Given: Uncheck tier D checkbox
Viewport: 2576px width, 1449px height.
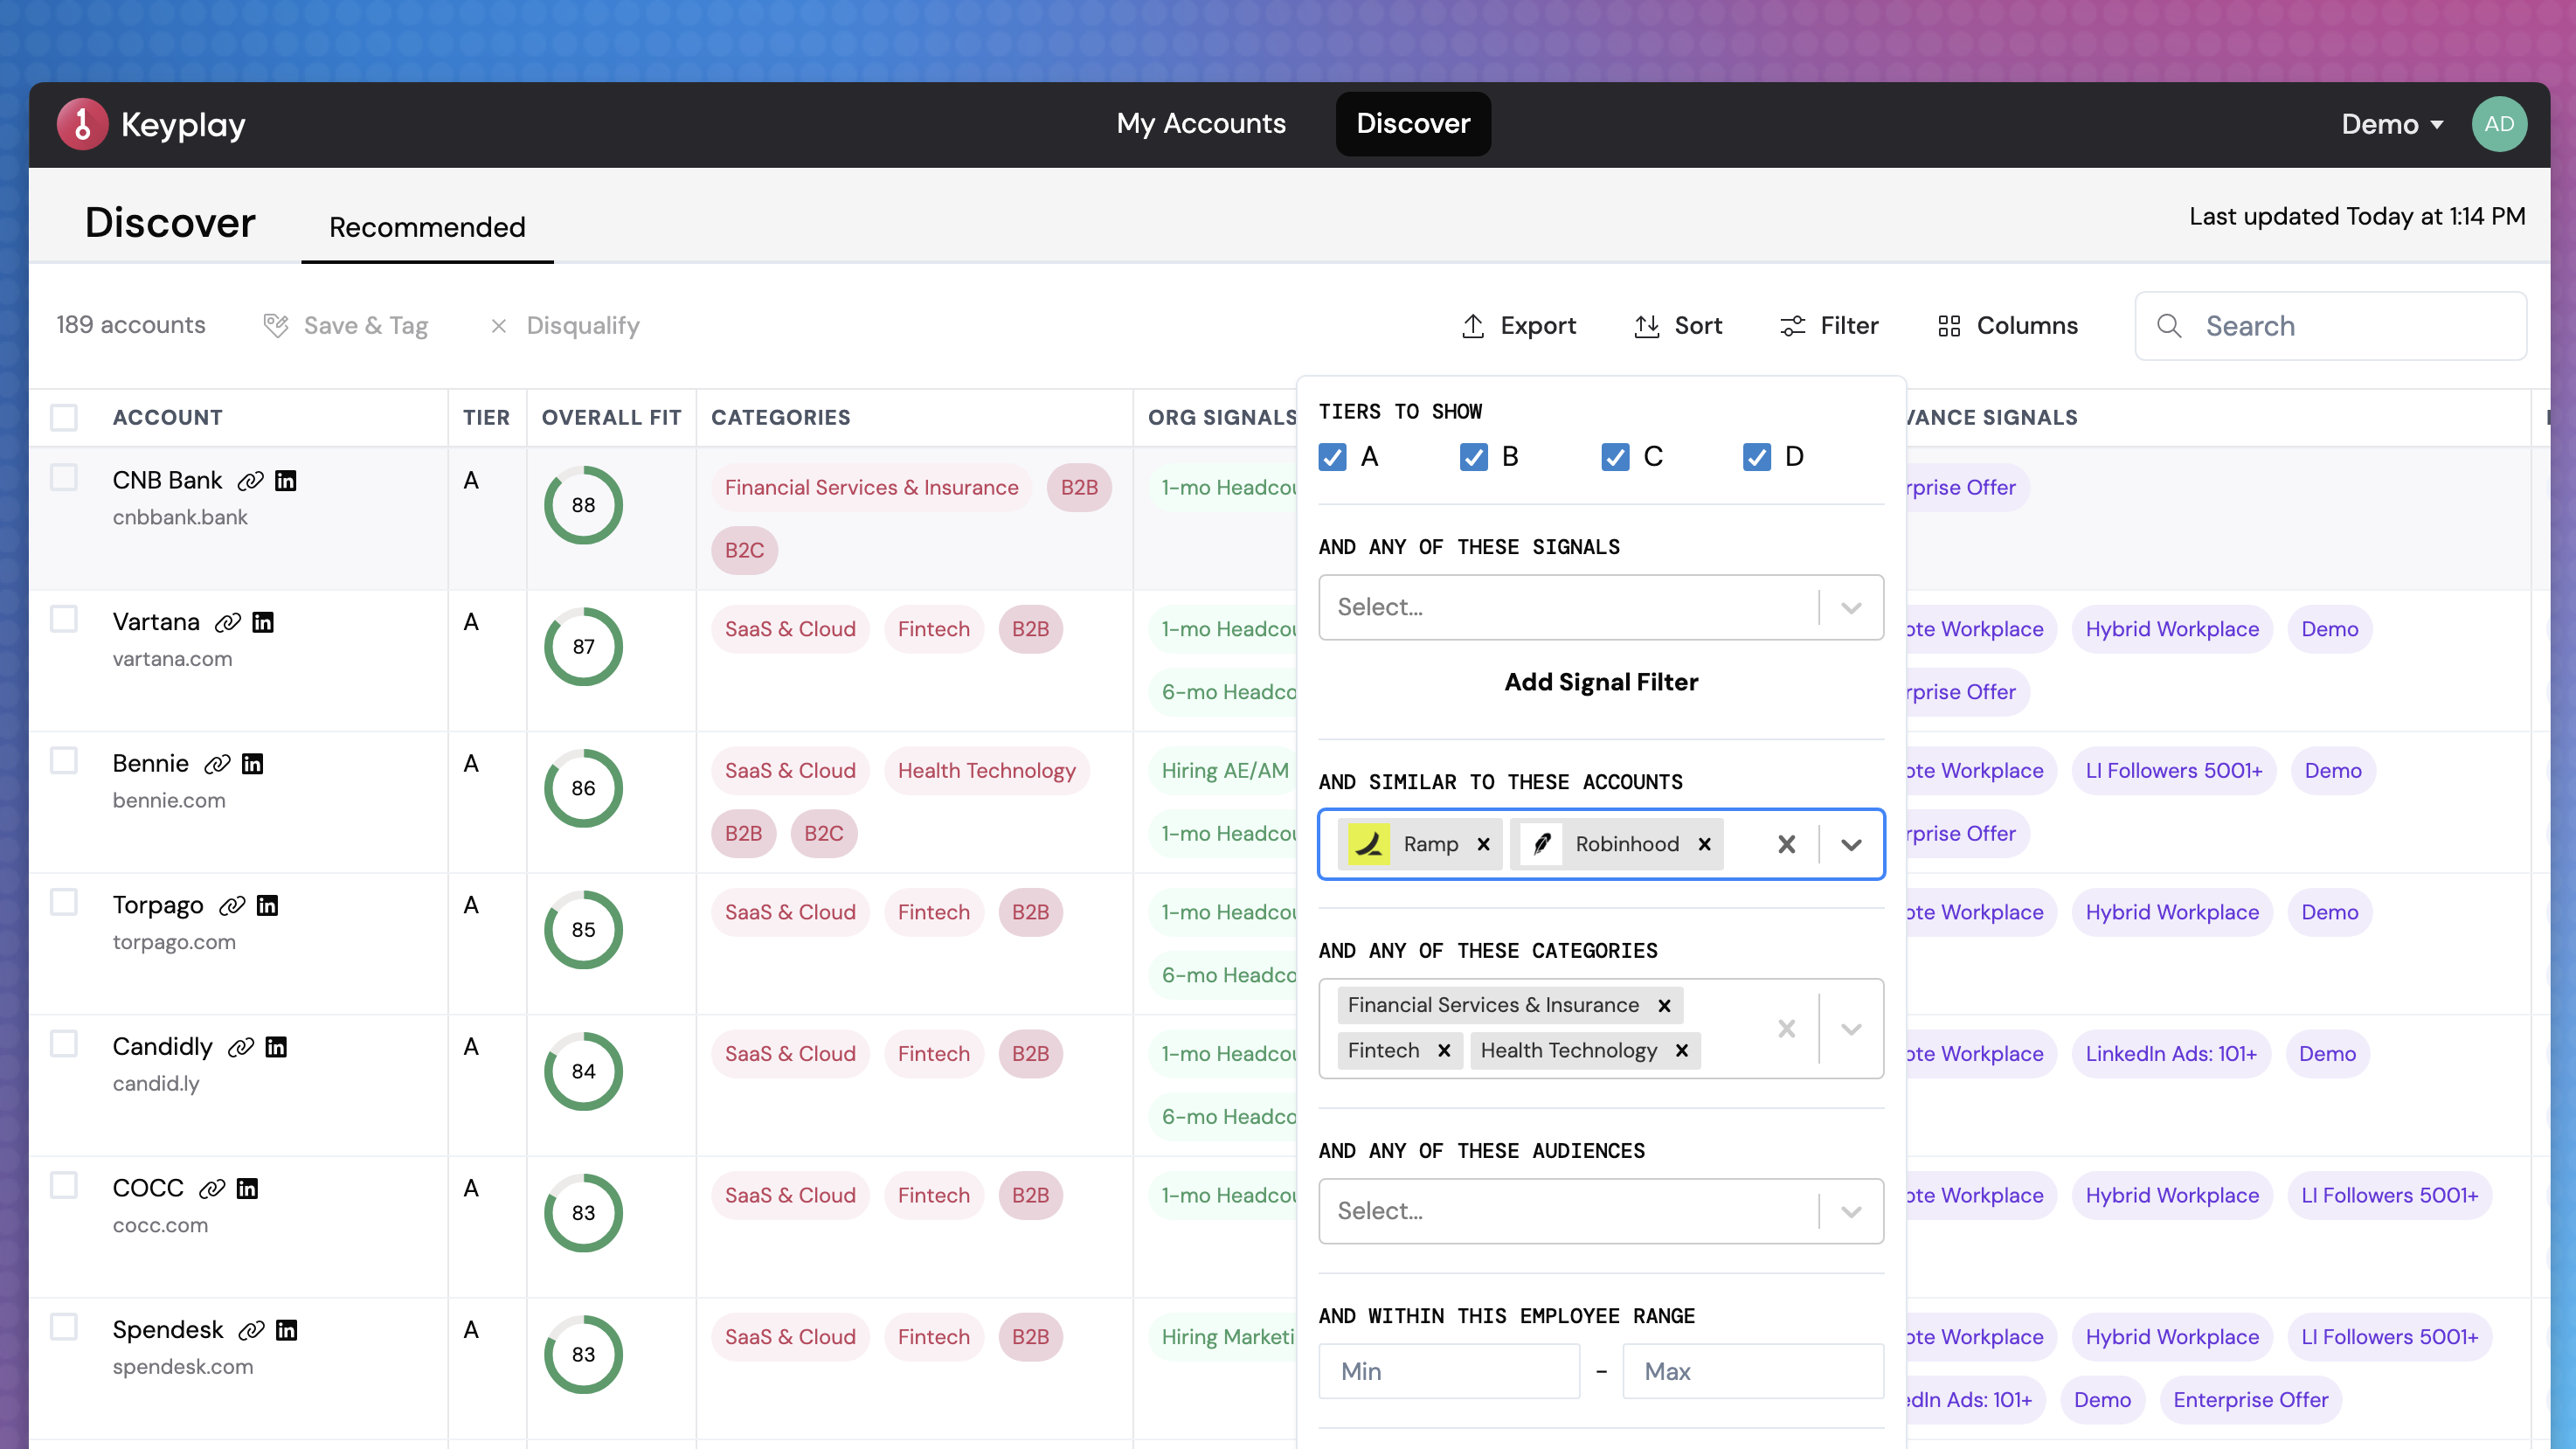Looking at the screenshot, I should 1757,457.
